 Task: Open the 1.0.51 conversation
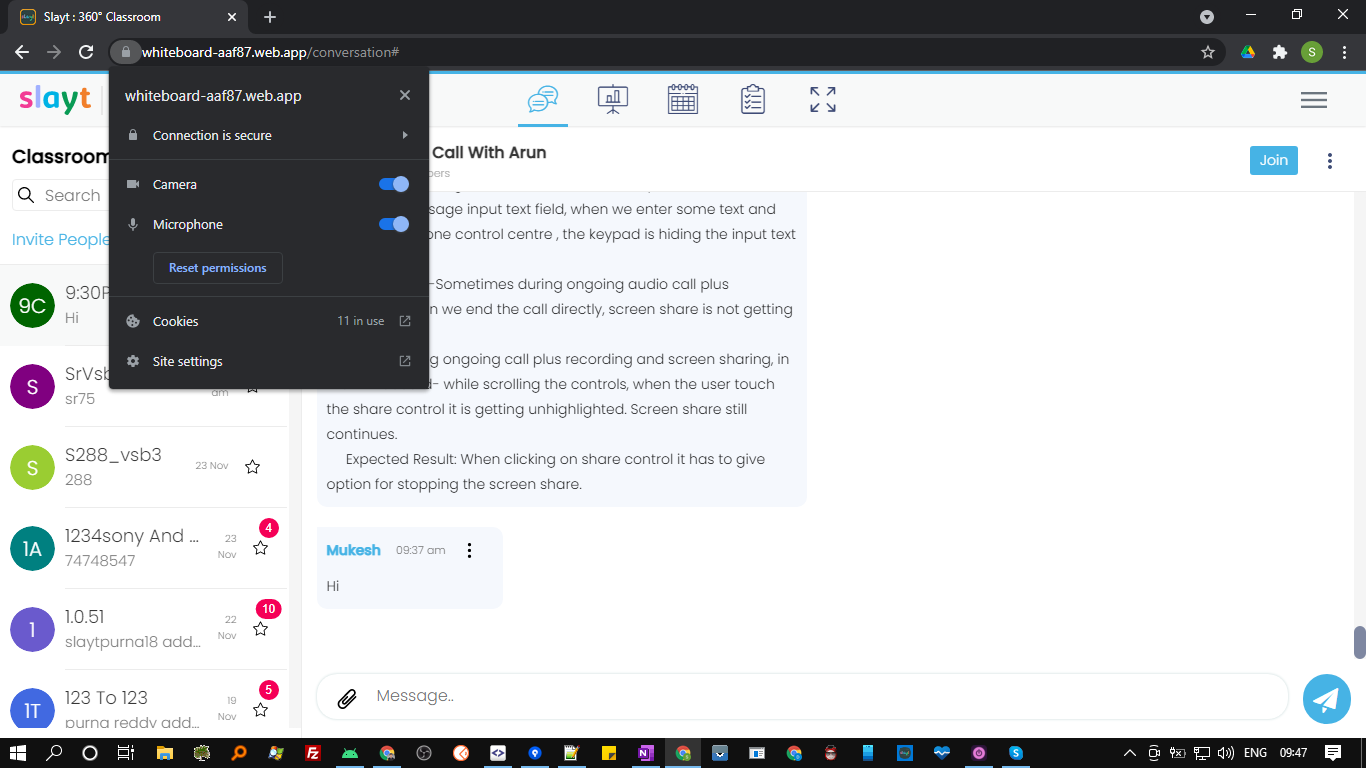pos(144,629)
